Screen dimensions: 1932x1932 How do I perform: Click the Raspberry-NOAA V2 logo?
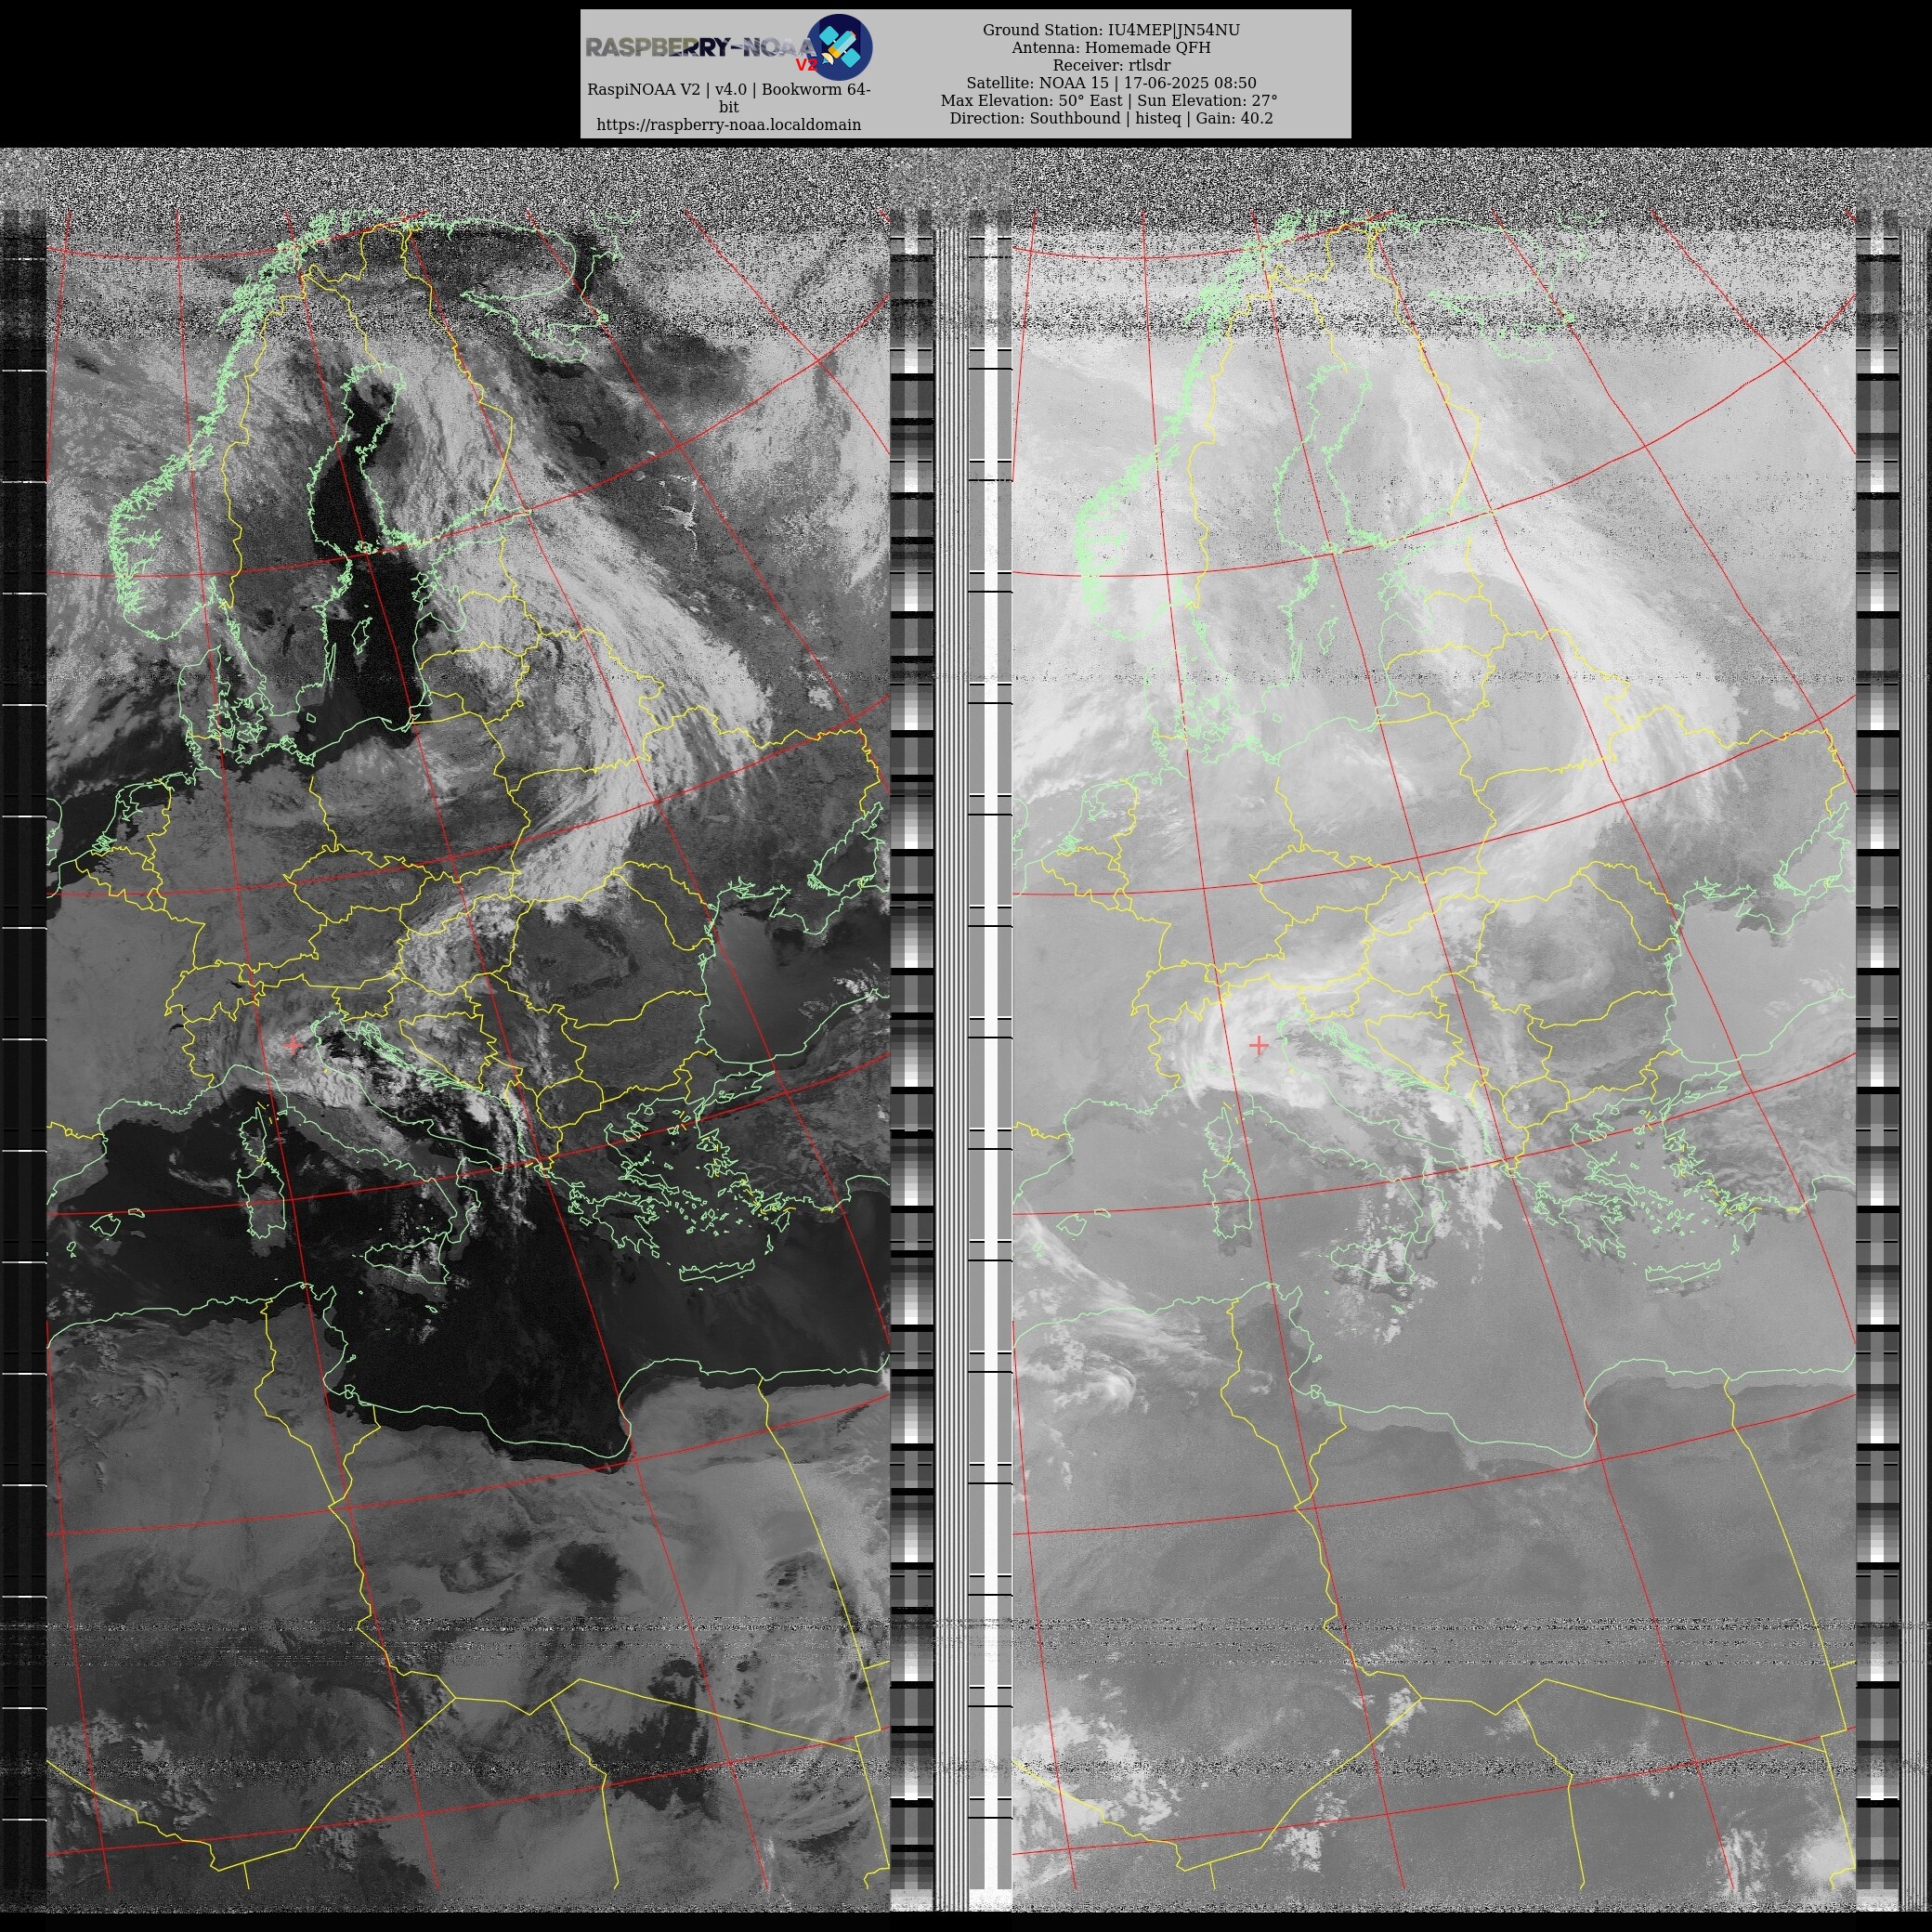[729, 47]
